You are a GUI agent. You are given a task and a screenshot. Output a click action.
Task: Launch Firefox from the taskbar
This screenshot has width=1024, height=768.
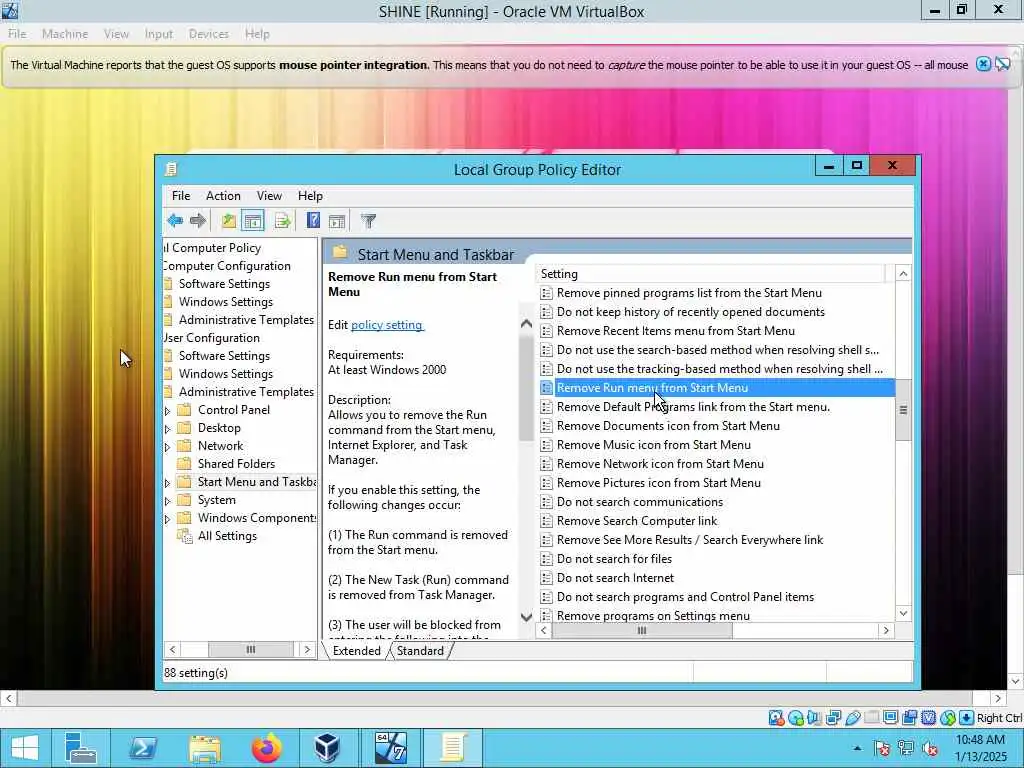[x=266, y=748]
